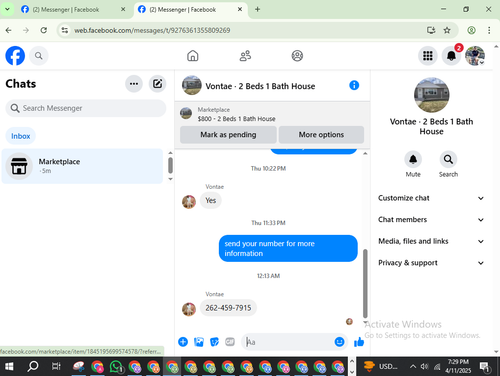The image size is (500, 376).
Task: Expand Privacy & support section
Action: [x=431, y=263]
